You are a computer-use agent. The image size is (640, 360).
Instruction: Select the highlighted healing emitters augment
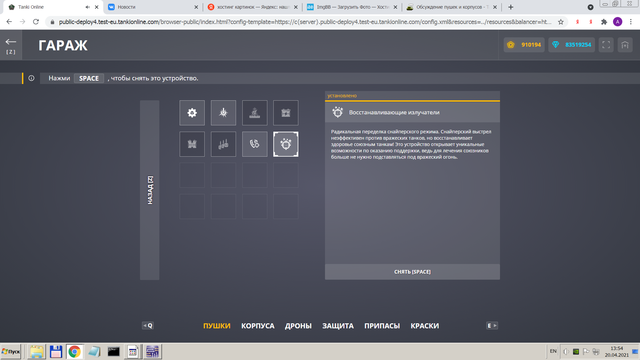click(286, 144)
